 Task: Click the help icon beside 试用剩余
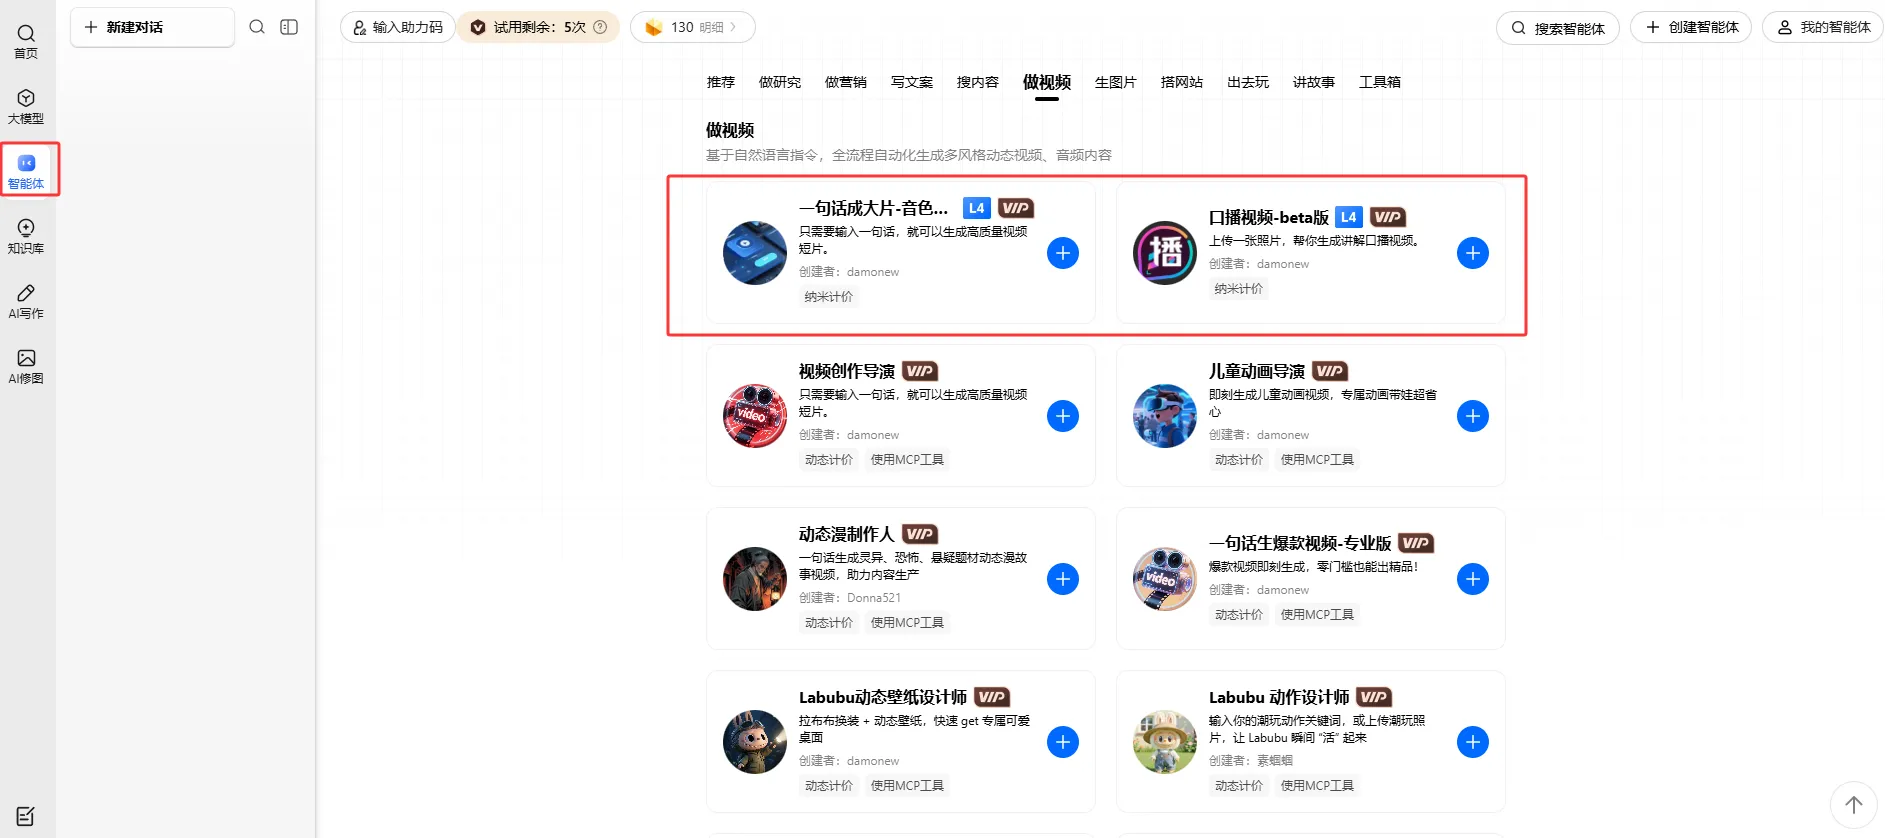point(600,27)
